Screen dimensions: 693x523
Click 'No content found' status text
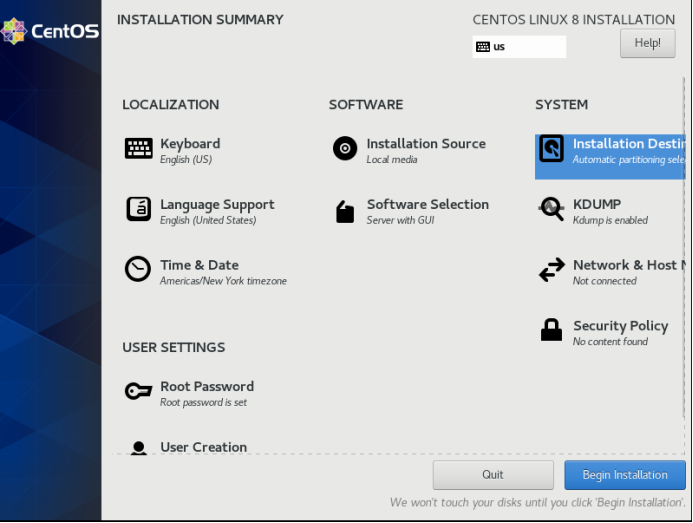pyautogui.click(x=610, y=341)
